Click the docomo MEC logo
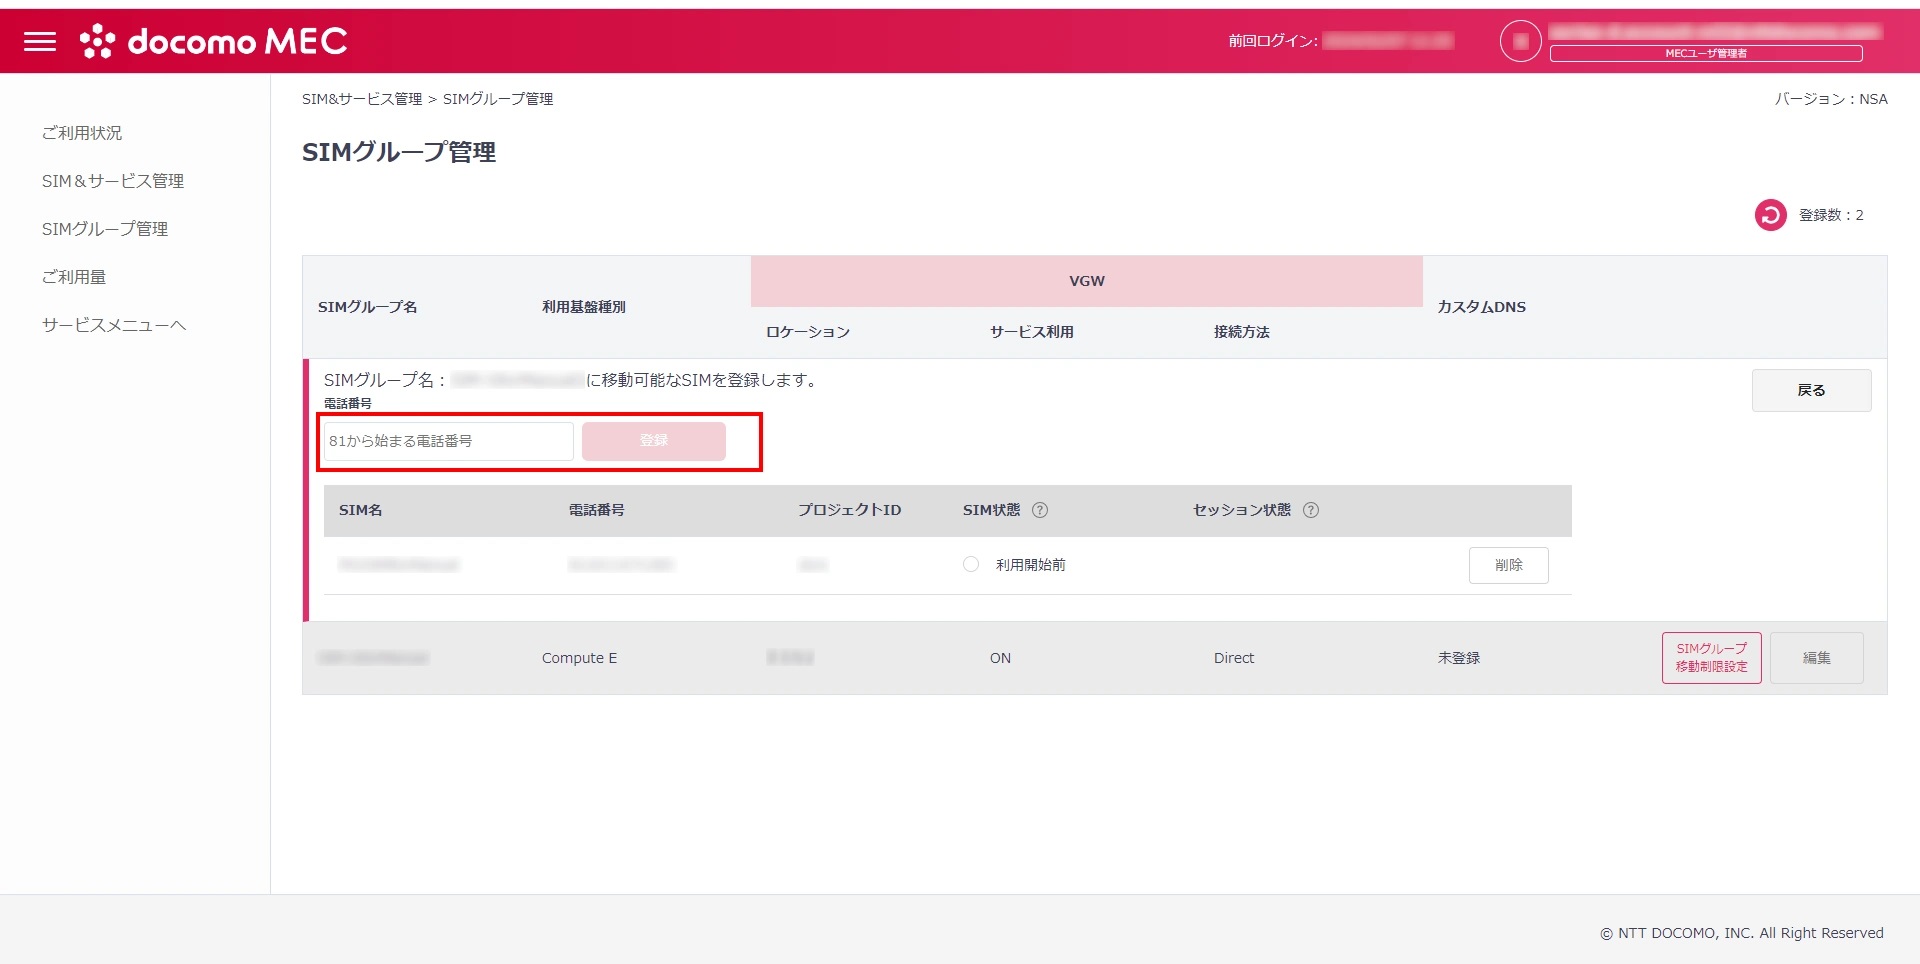Viewport: 1920px width, 964px height. pyautogui.click(x=214, y=41)
